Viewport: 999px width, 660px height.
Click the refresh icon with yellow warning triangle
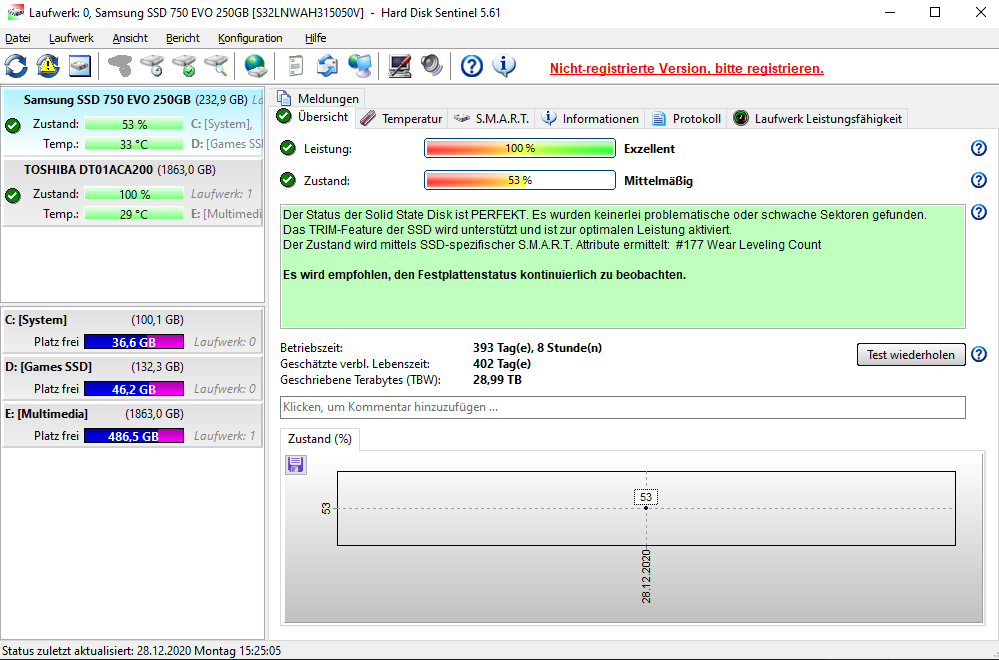pyautogui.click(x=48, y=66)
